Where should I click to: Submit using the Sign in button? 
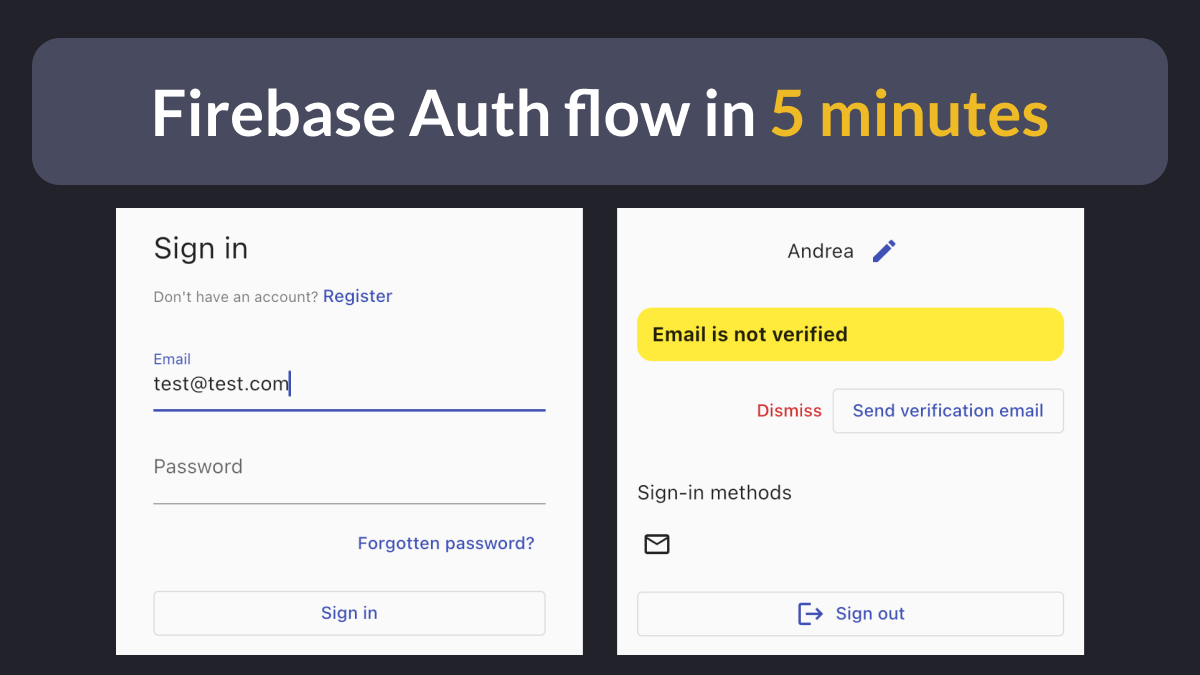tap(349, 613)
